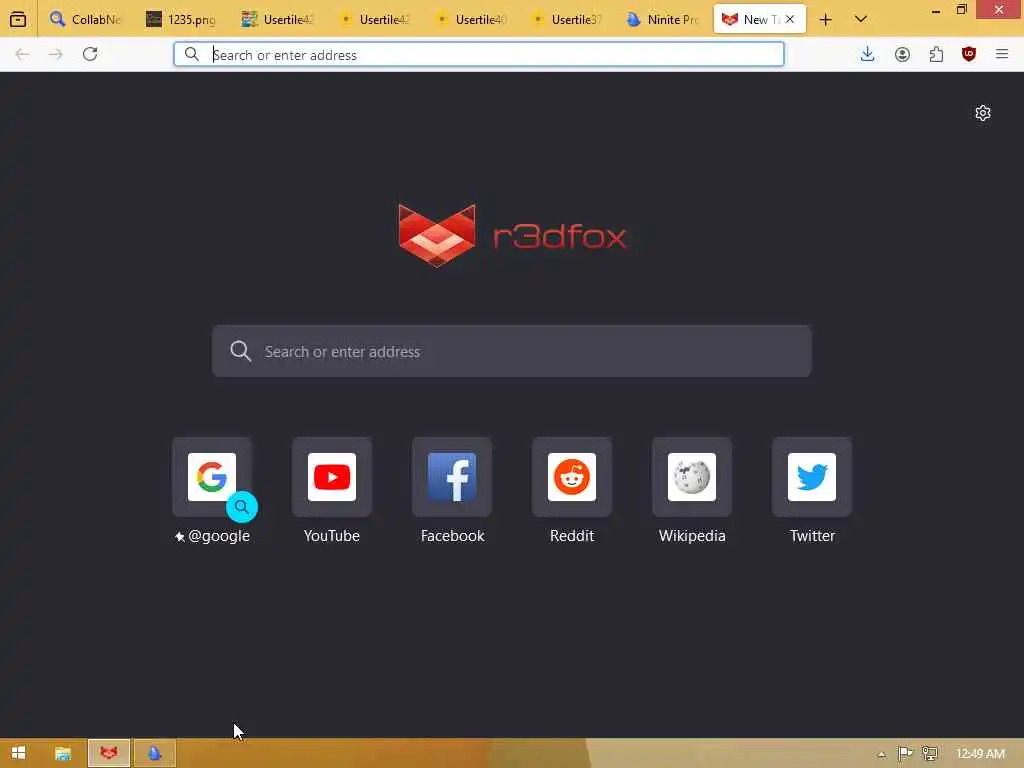This screenshot has height=768, width=1024.
Task: Open Action Center flag icon
Action: [905, 754]
